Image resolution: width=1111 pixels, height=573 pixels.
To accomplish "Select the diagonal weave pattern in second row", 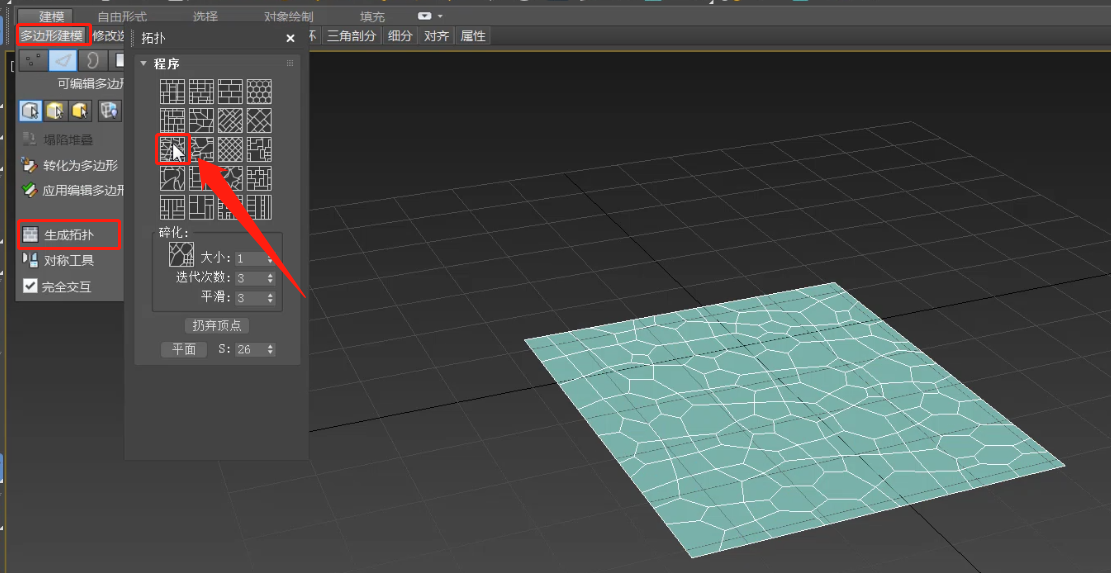I will point(230,120).
